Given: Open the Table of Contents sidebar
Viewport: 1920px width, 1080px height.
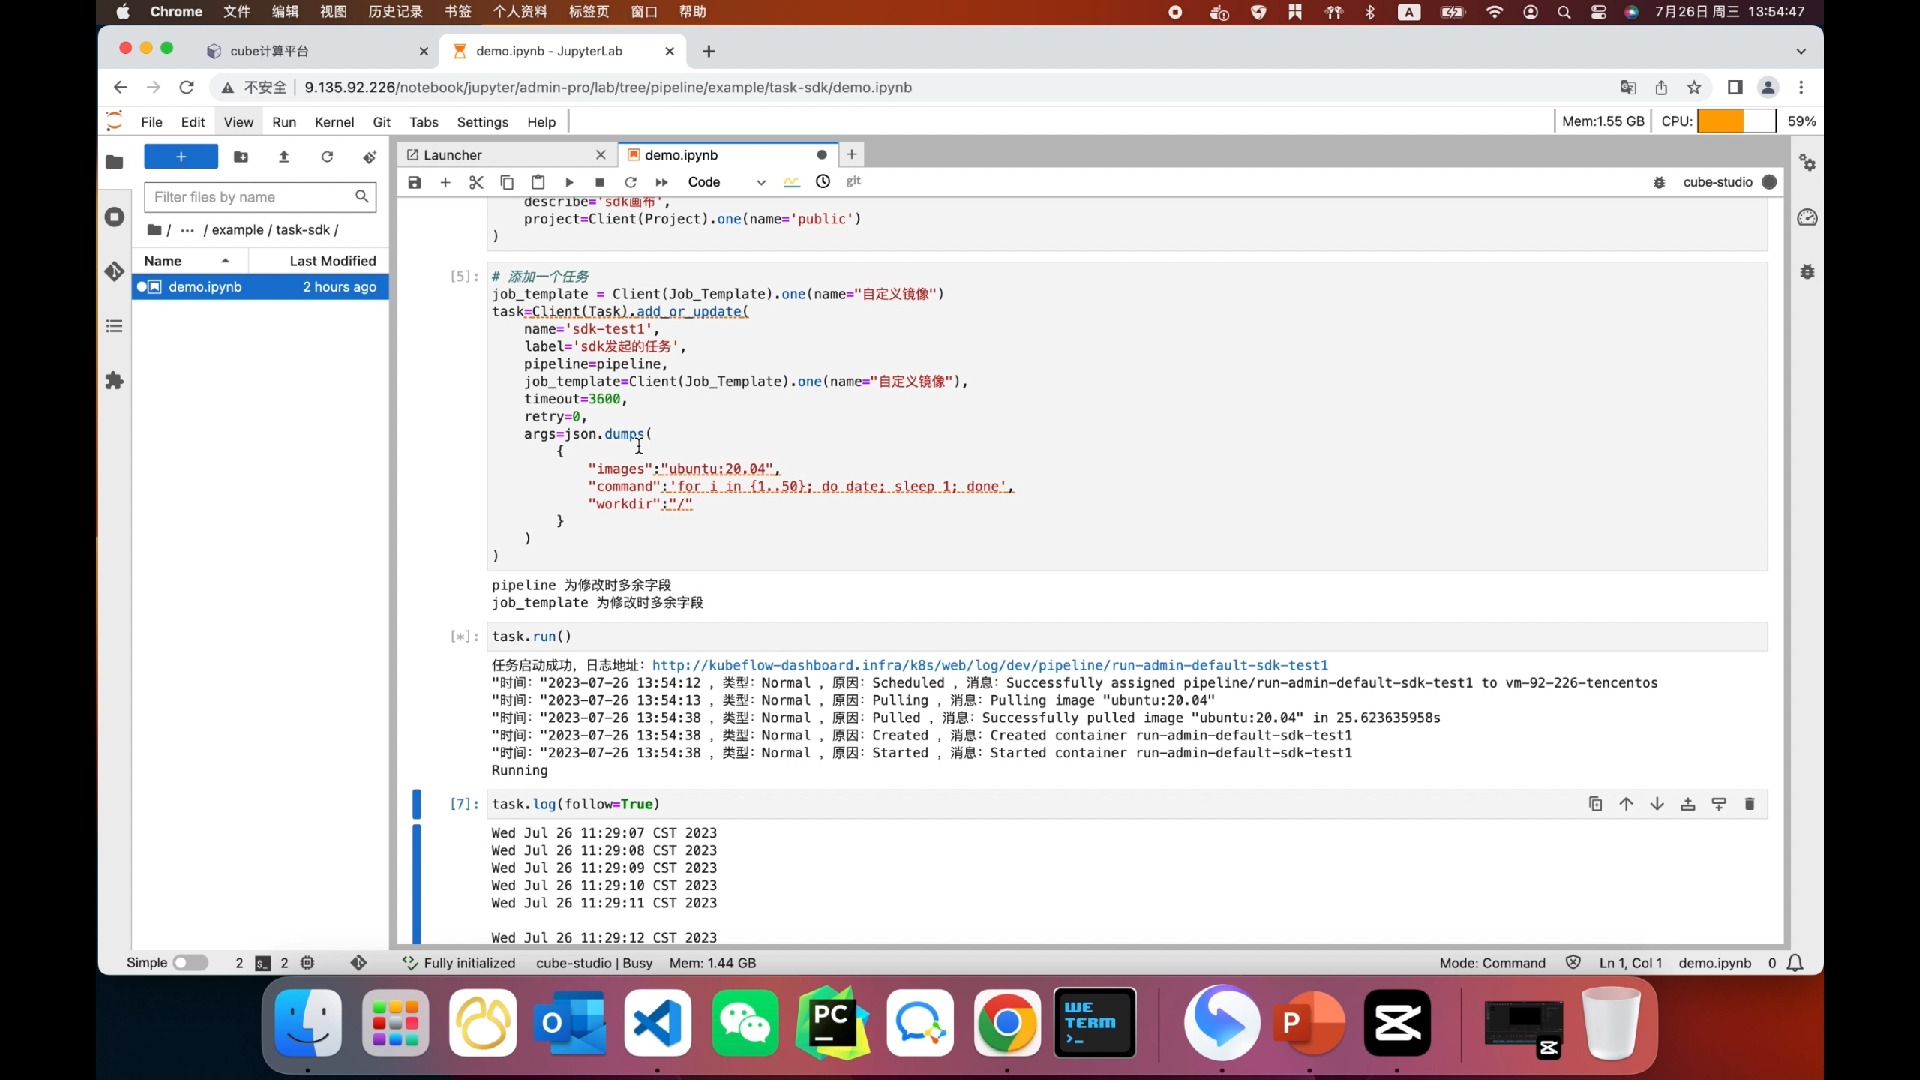Looking at the screenshot, I should [114, 326].
